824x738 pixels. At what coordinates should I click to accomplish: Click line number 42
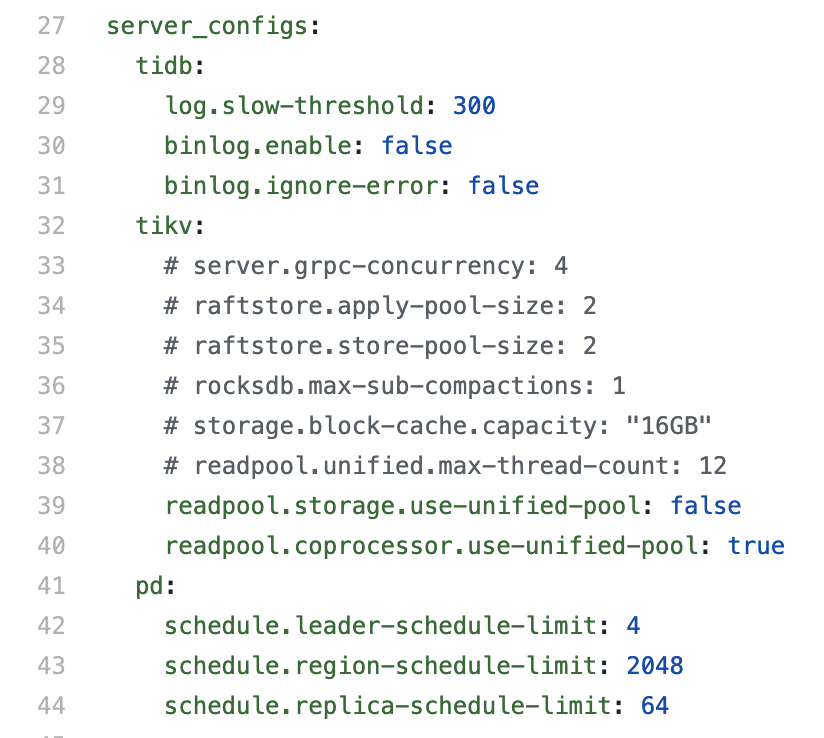pyautogui.click(x=52, y=625)
